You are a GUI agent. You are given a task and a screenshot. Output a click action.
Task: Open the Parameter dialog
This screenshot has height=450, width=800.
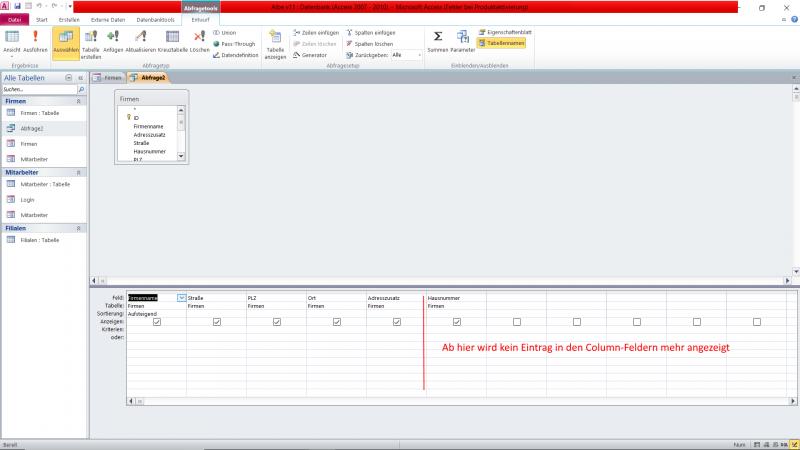click(x=463, y=42)
